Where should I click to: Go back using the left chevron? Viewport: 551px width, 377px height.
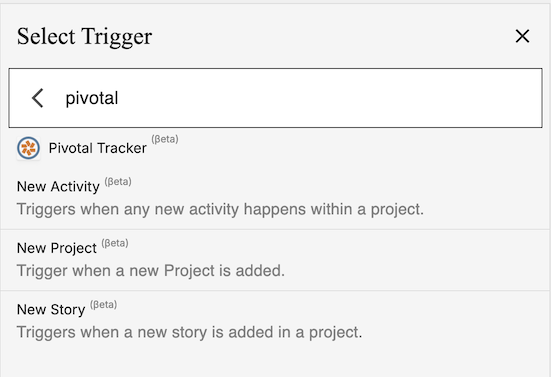pyautogui.click(x=37, y=98)
